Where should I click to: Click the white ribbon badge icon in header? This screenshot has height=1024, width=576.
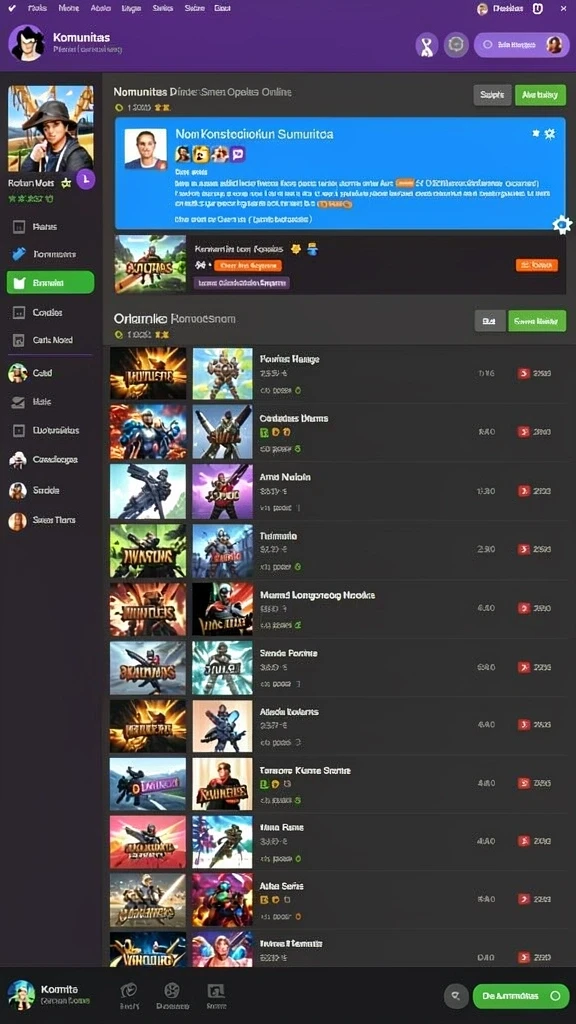click(x=426, y=45)
